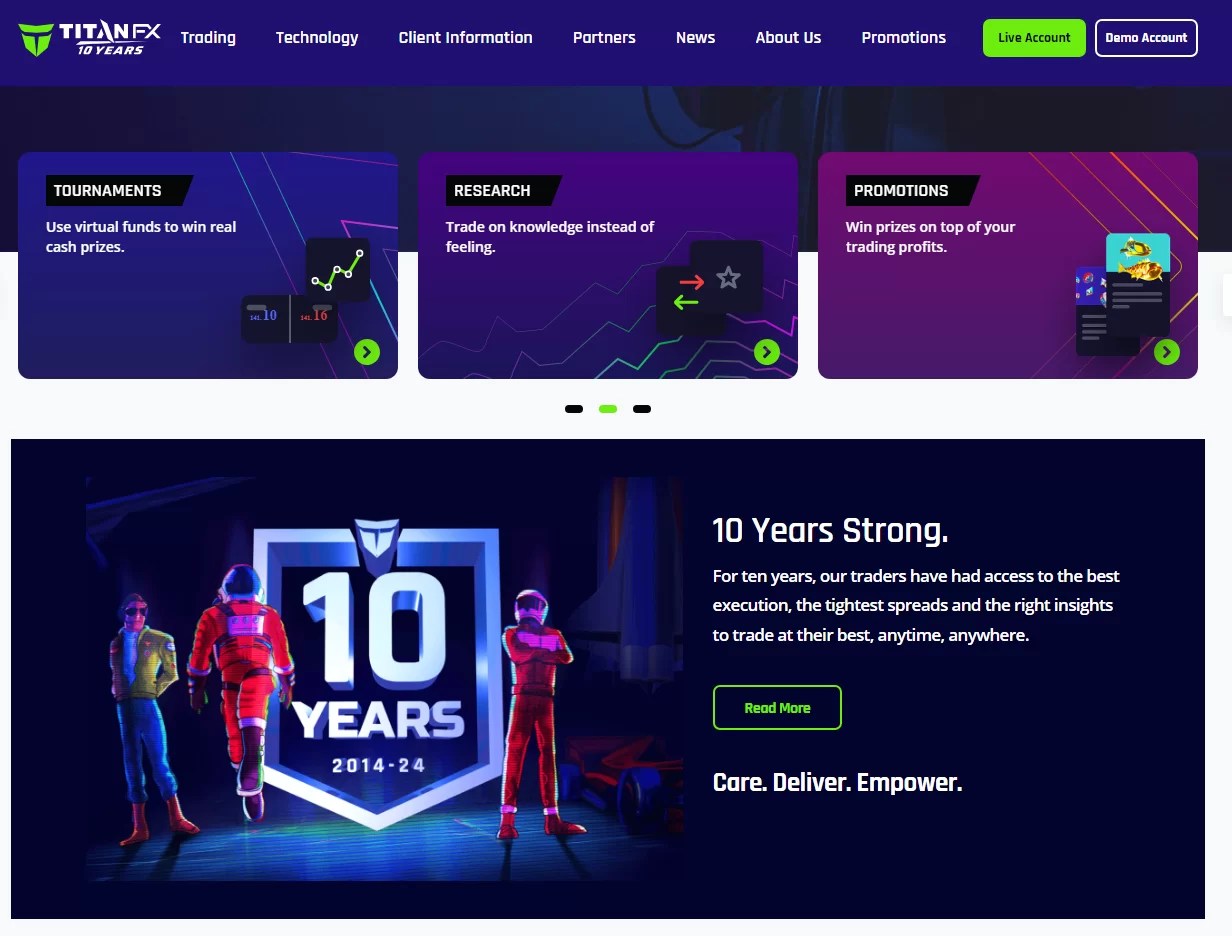Select the third carousel dot

pos(642,408)
